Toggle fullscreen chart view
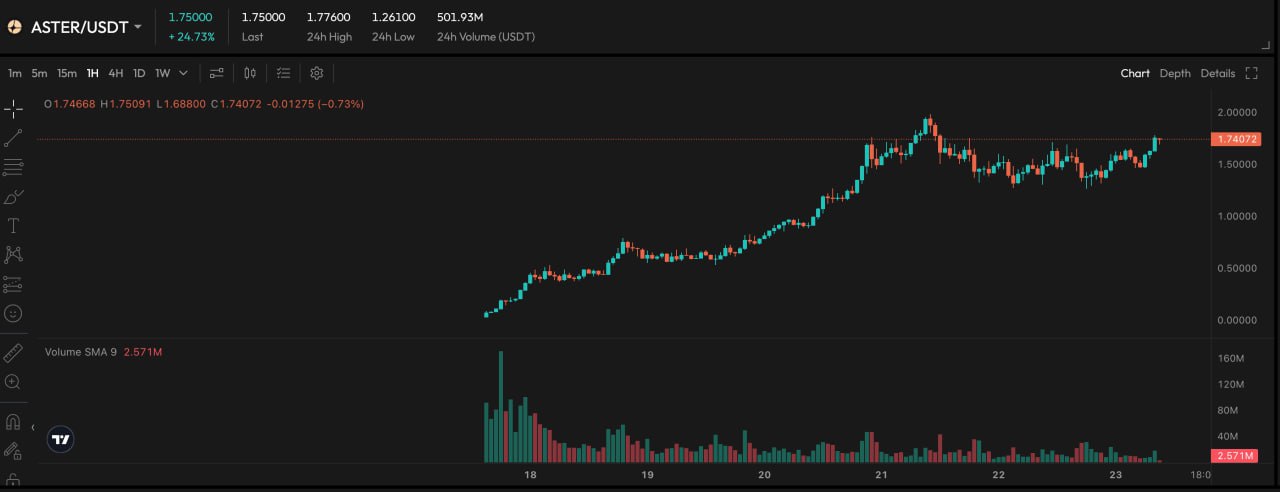Image resolution: width=1280 pixels, height=492 pixels. click(1251, 73)
